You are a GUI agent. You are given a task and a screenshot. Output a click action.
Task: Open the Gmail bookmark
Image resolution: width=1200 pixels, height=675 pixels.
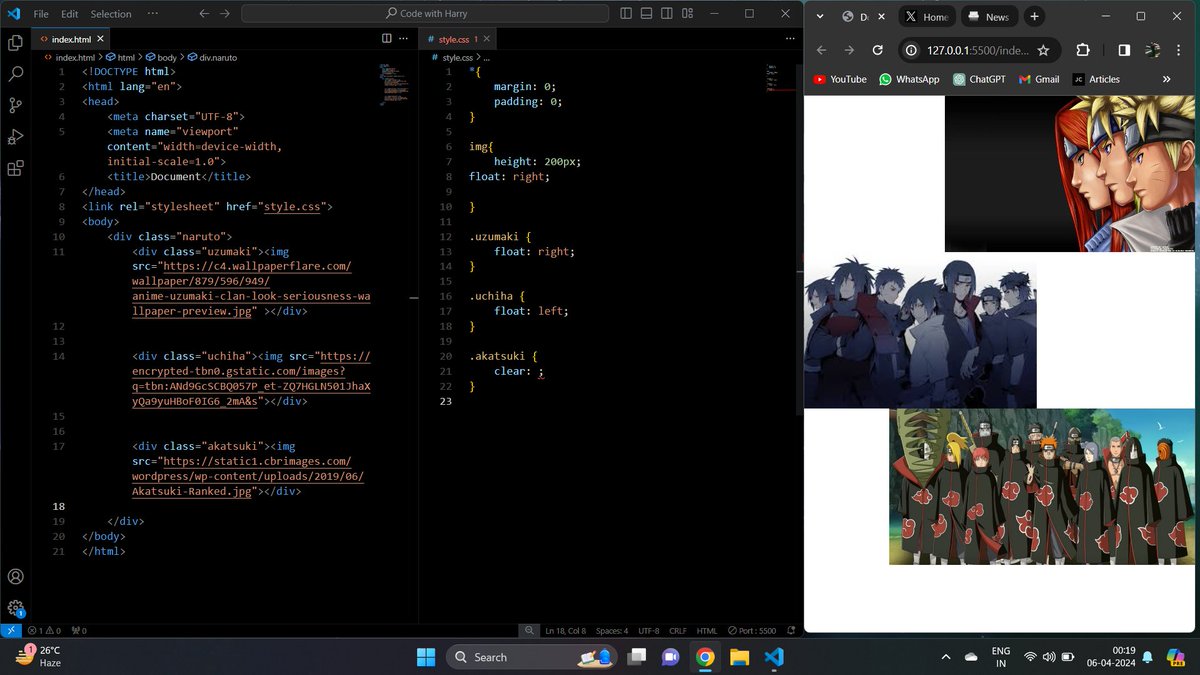[x=1039, y=79]
